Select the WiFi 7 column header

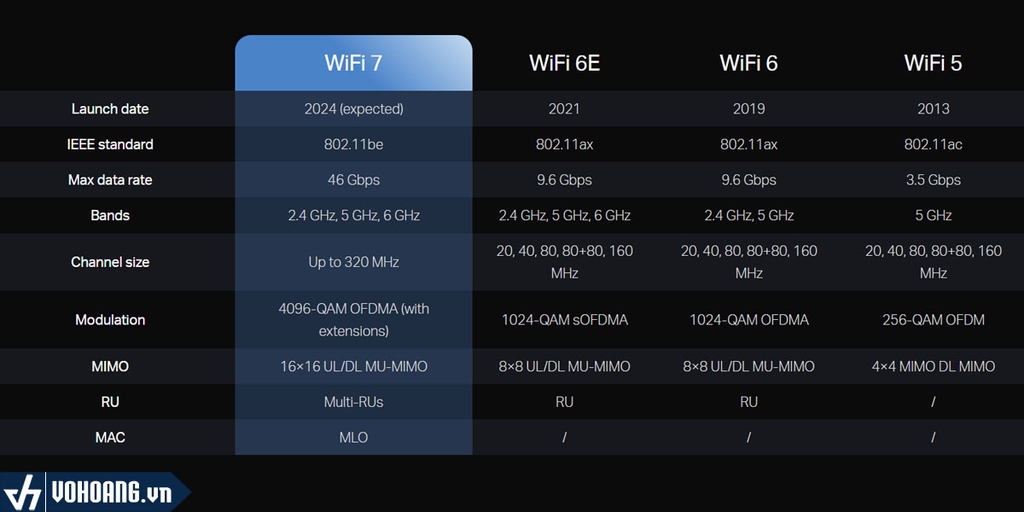point(353,63)
